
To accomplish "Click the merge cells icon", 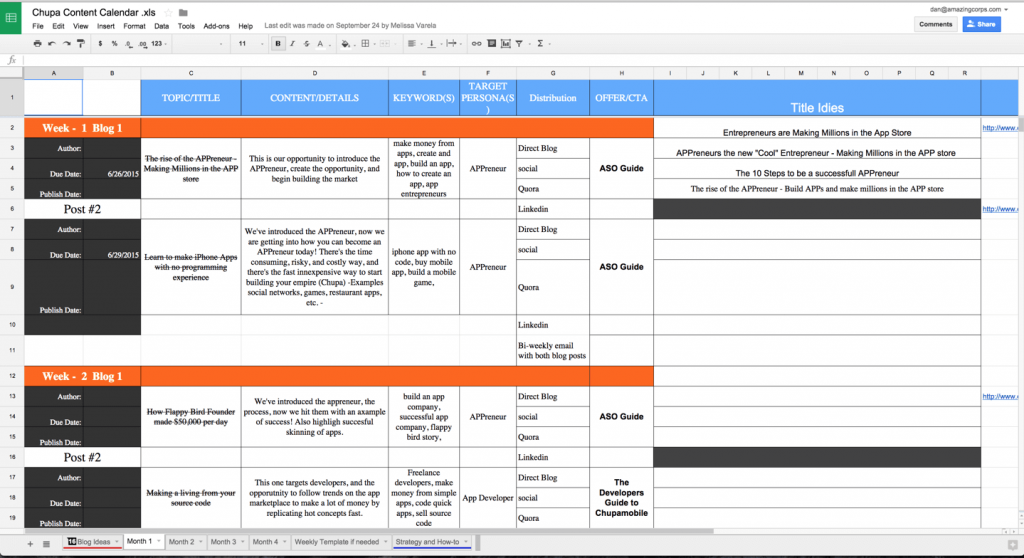I will (x=385, y=44).
